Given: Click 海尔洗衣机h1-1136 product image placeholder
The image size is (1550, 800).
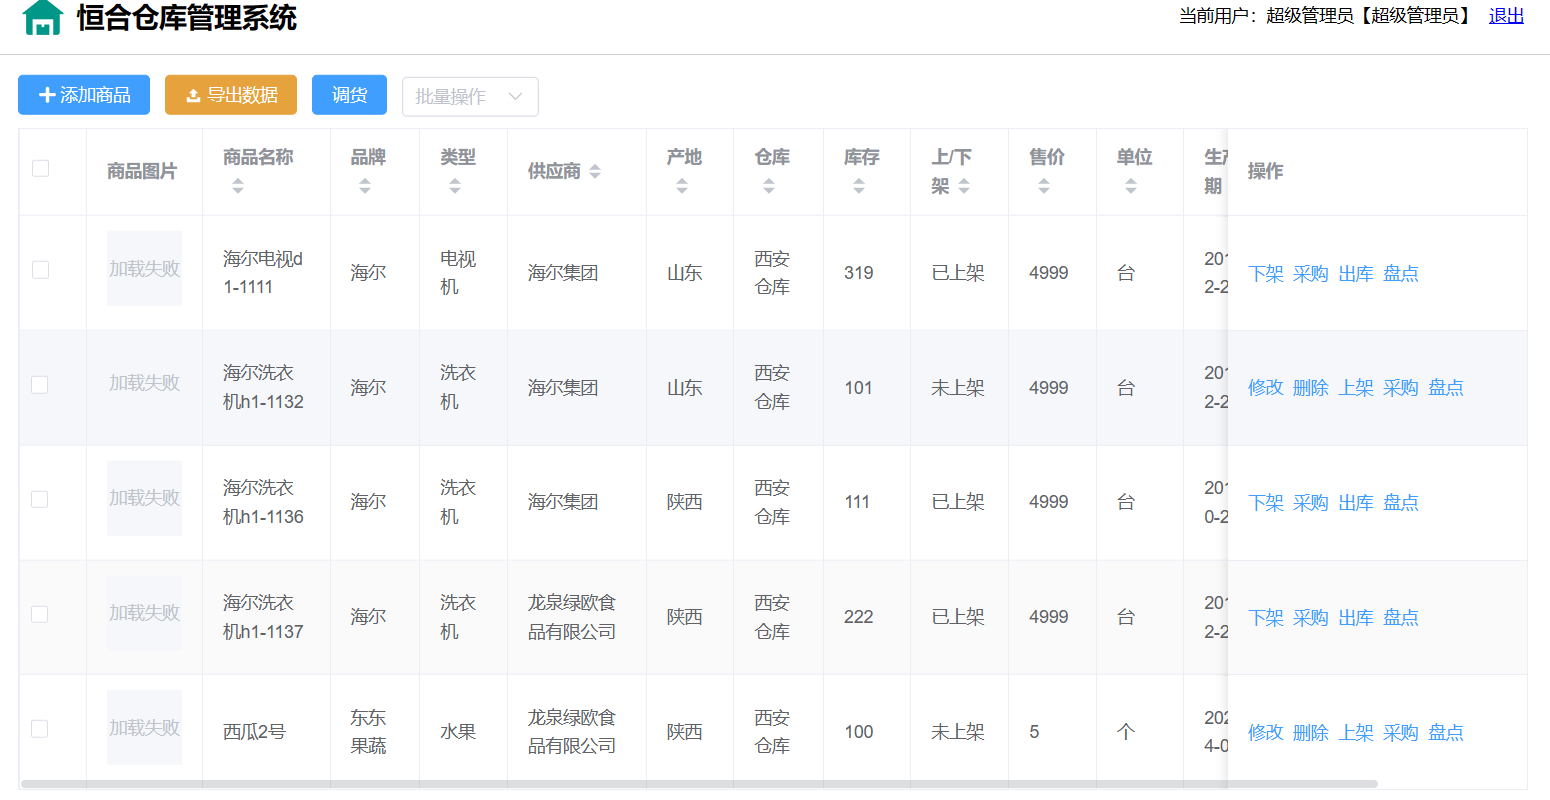Looking at the screenshot, I should click(145, 498).
